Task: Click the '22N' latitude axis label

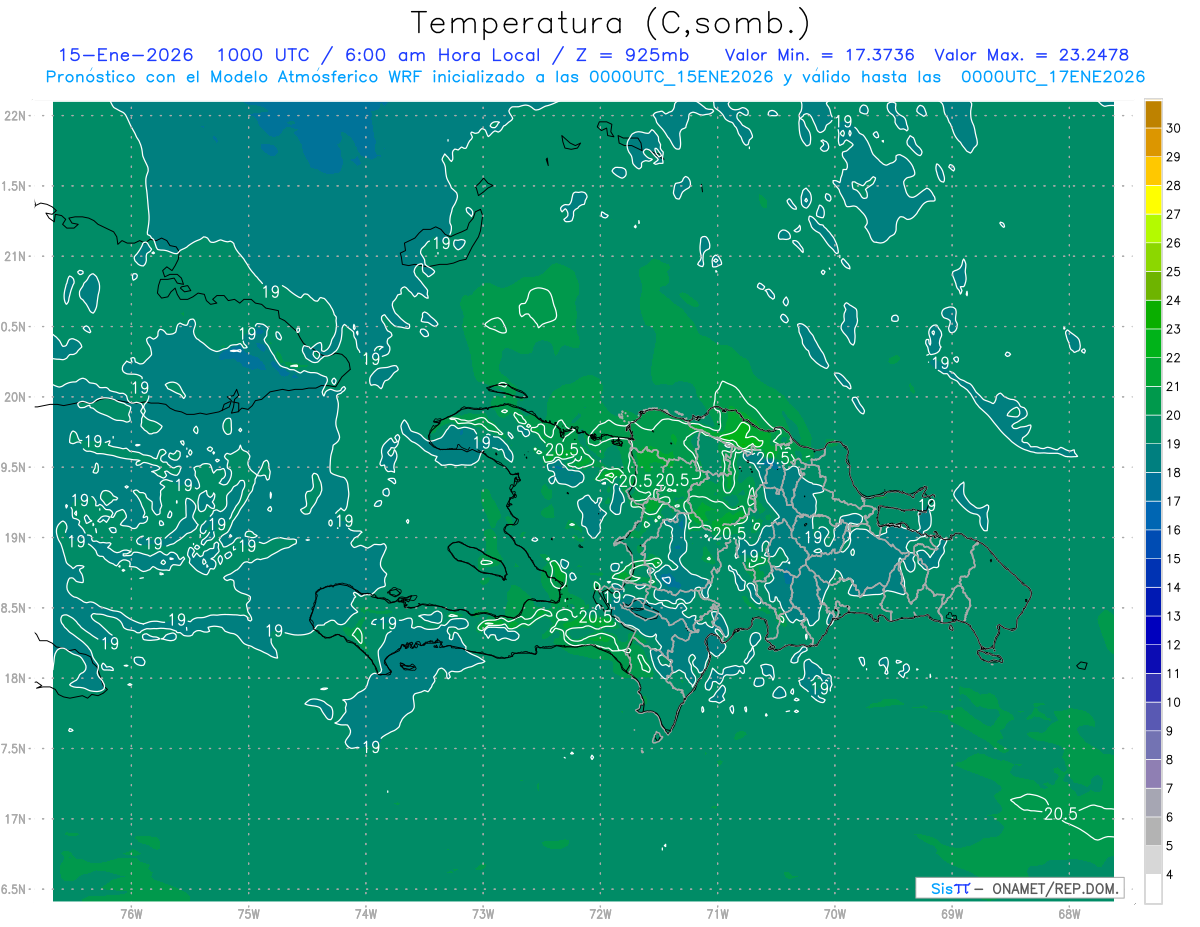Action: [x=16, y=115]
